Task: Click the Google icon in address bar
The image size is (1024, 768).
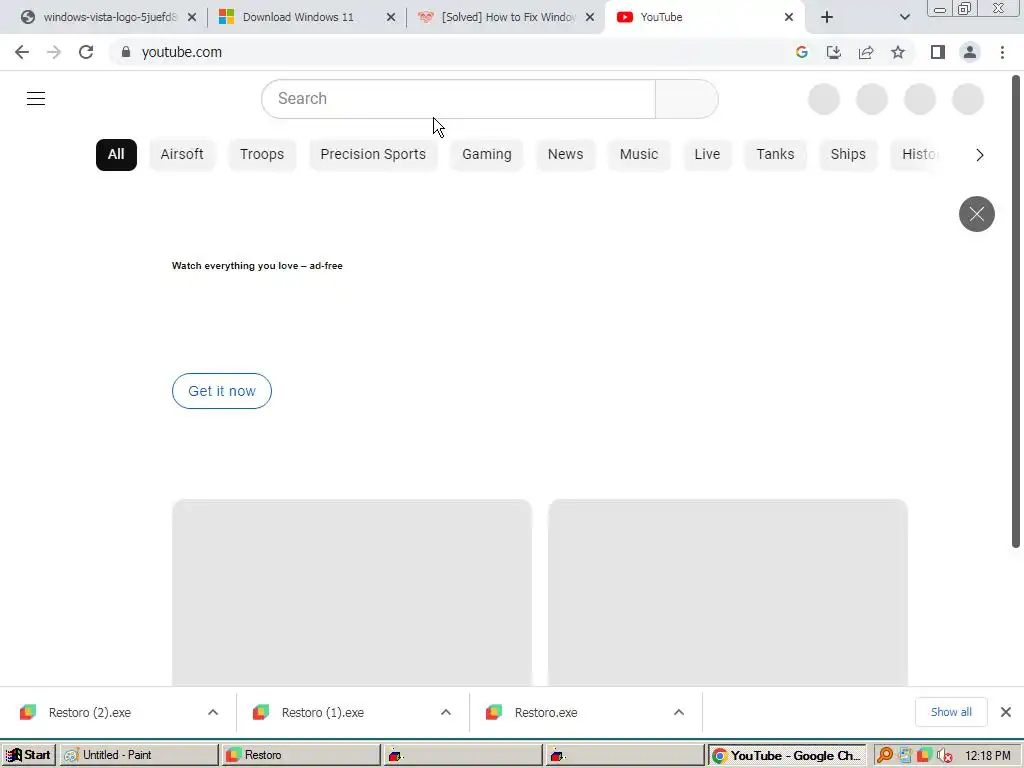Action: point(802,52)
